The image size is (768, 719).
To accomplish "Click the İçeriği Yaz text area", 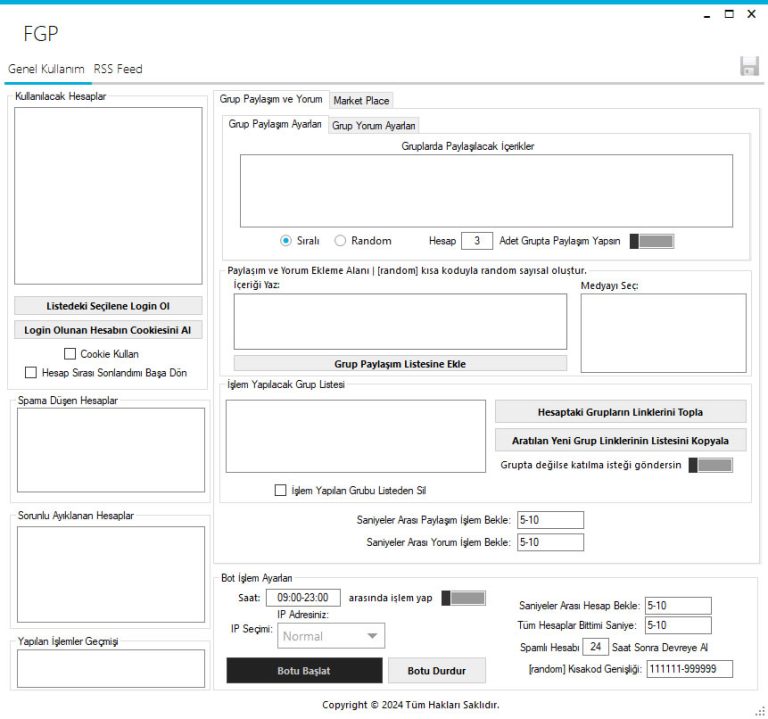I will [400, 321].
